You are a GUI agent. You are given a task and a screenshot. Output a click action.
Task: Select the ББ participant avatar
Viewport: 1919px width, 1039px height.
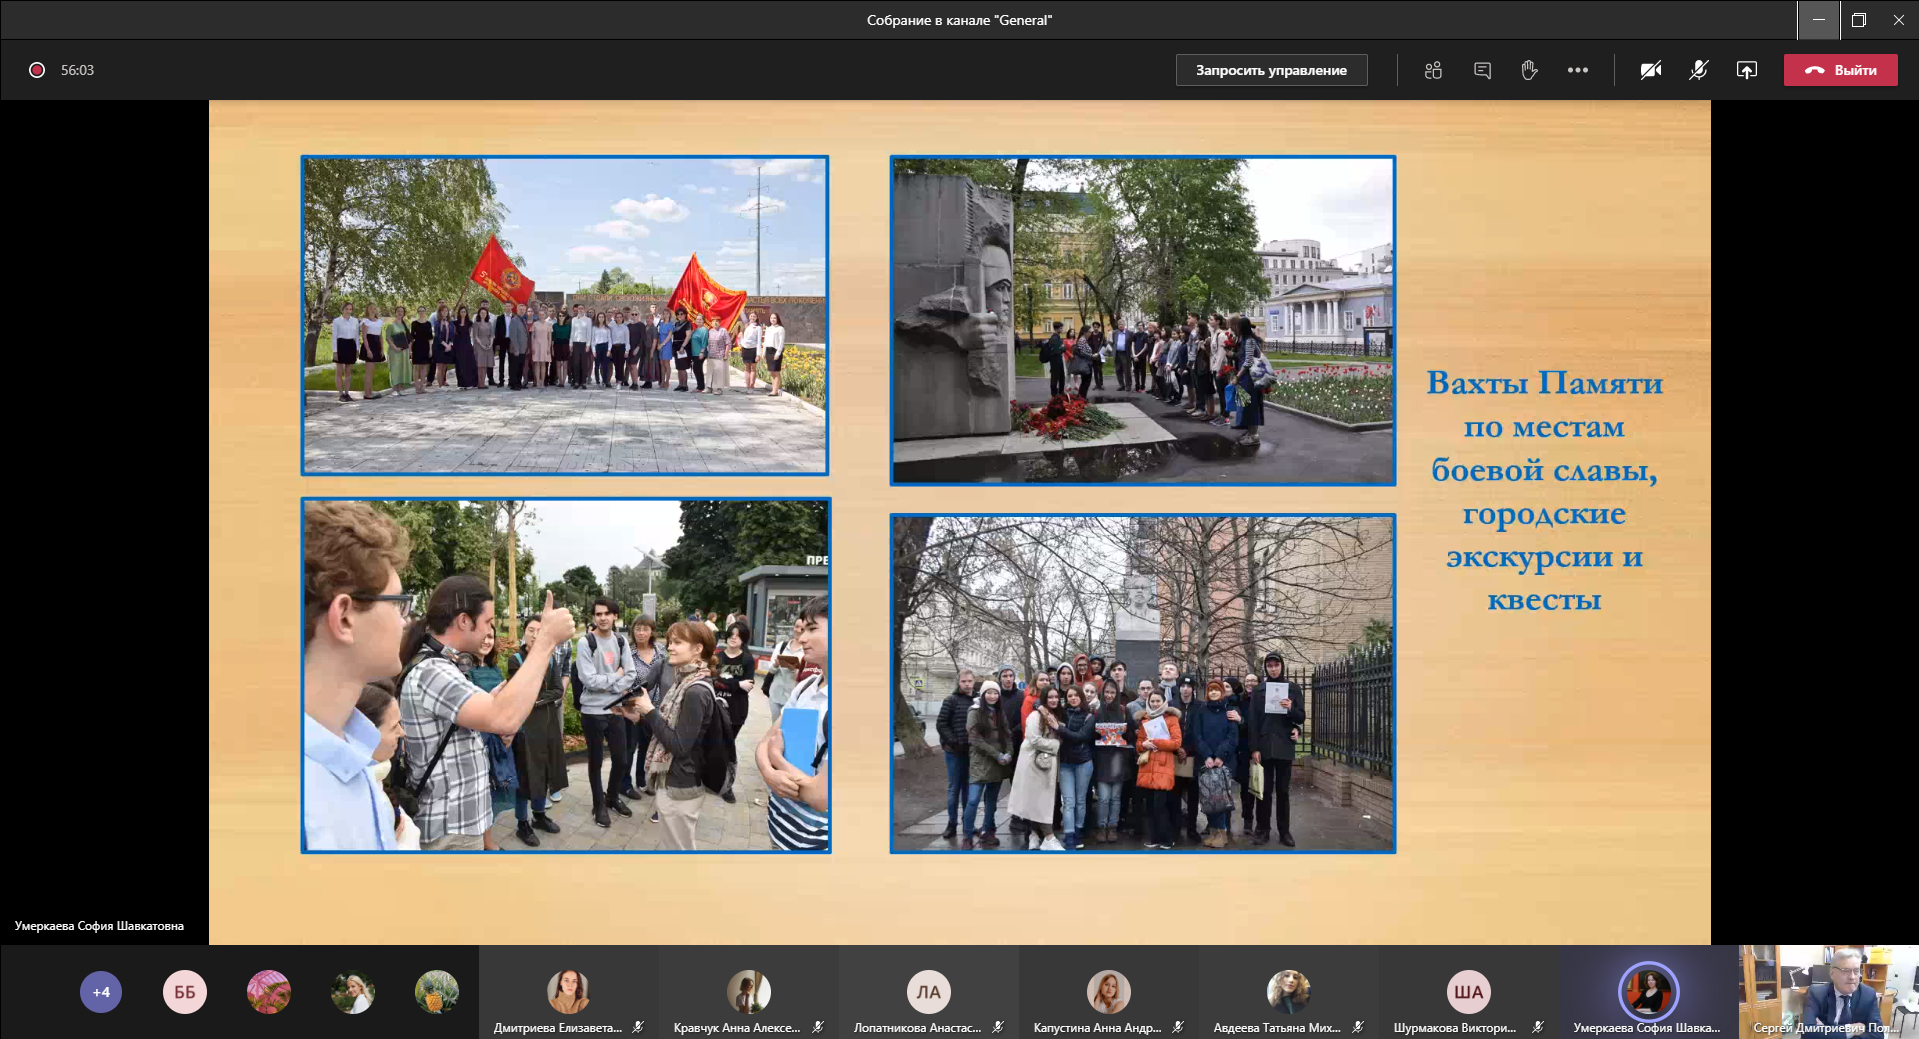pos(185,992)
